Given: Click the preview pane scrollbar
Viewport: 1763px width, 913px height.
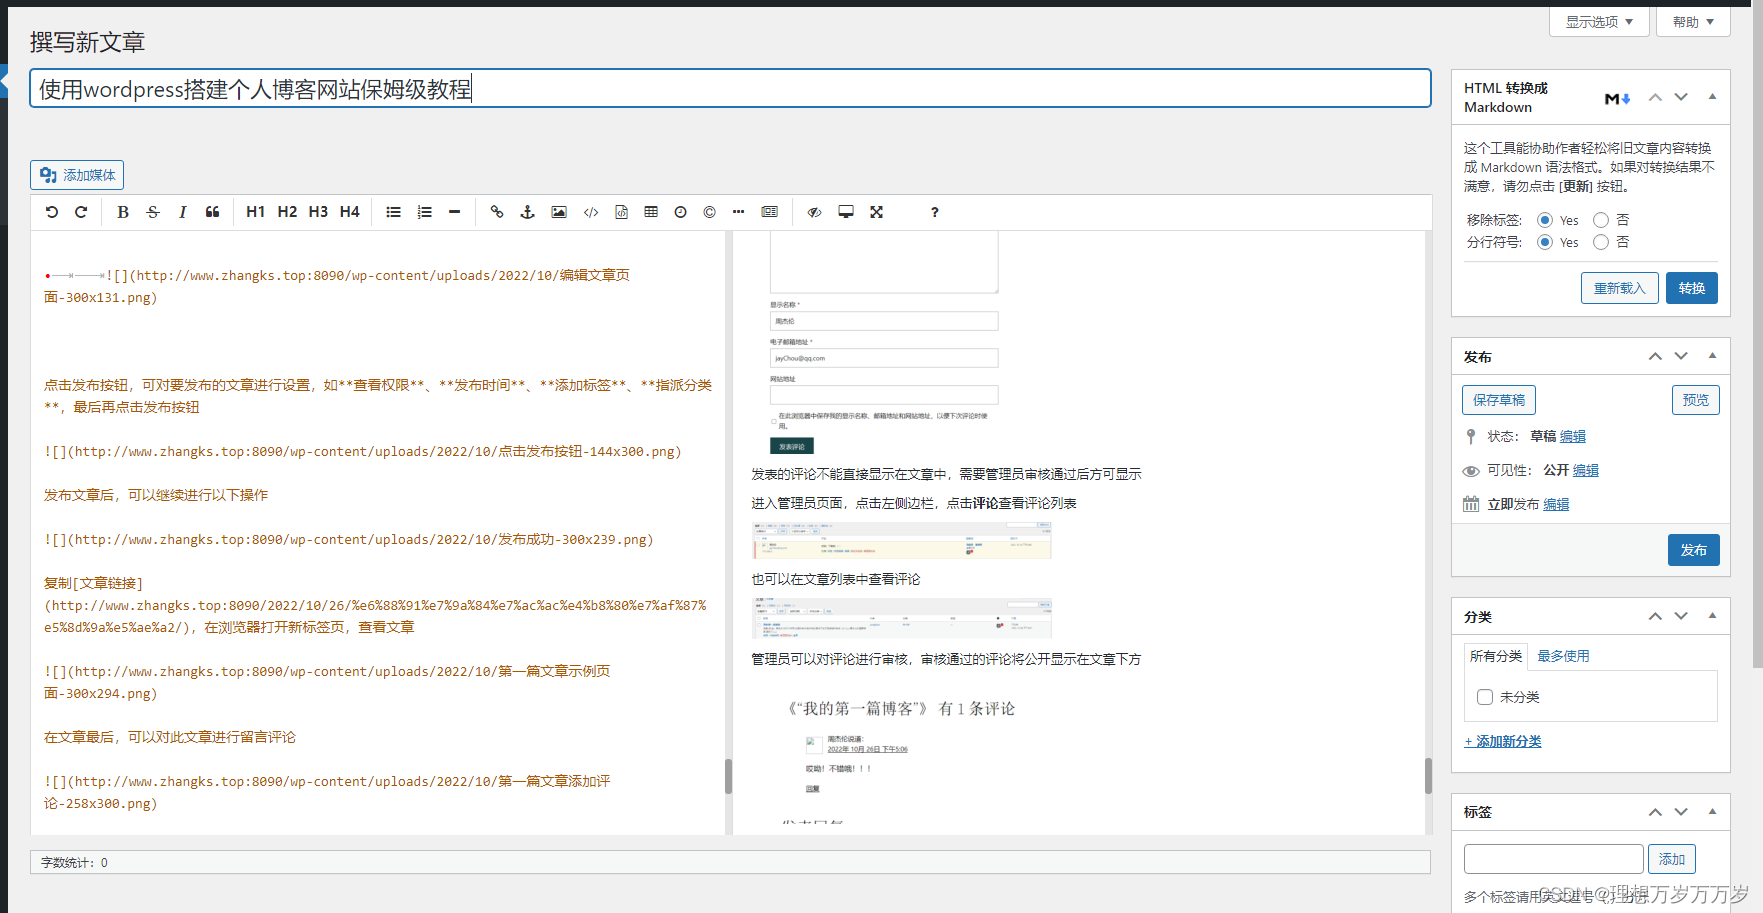Looking at the screenshot, I should (x=1428, y=776).
